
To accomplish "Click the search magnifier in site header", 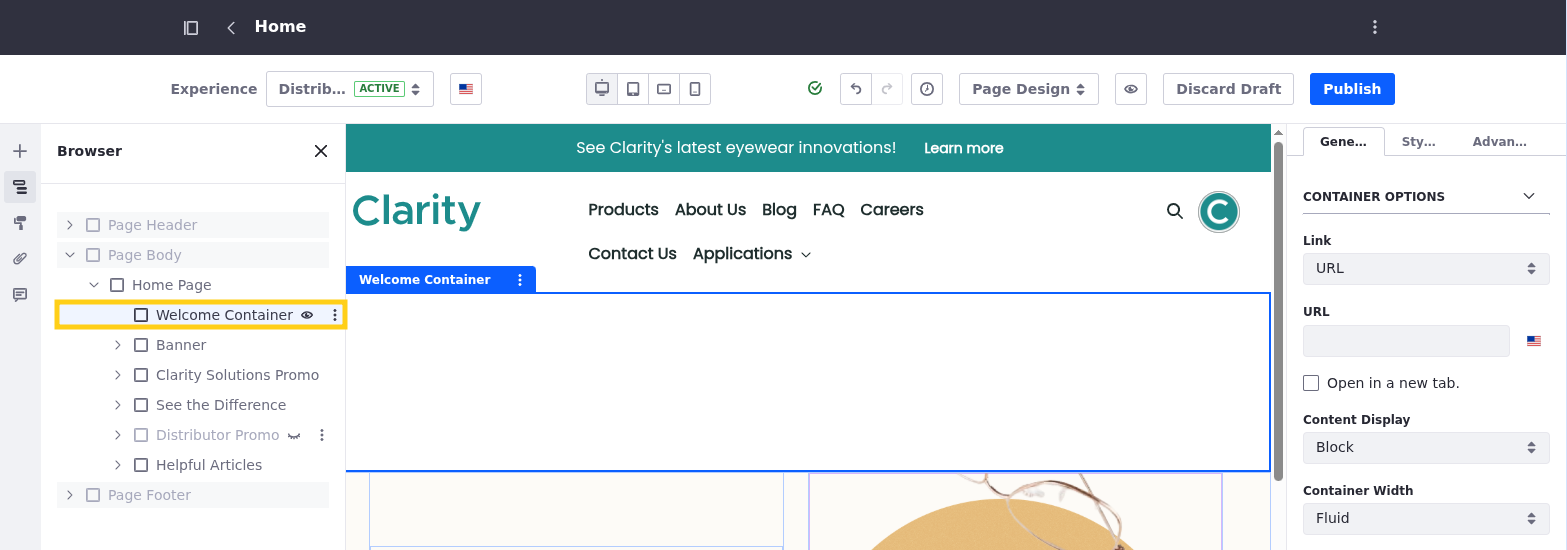I will 1175,211.
